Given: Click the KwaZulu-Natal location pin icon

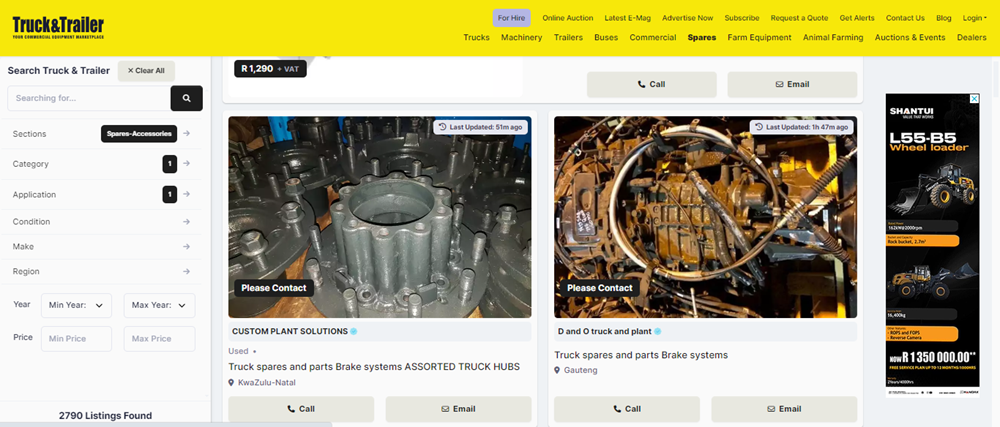Looking at the screenshot, I should click(232, 383).
